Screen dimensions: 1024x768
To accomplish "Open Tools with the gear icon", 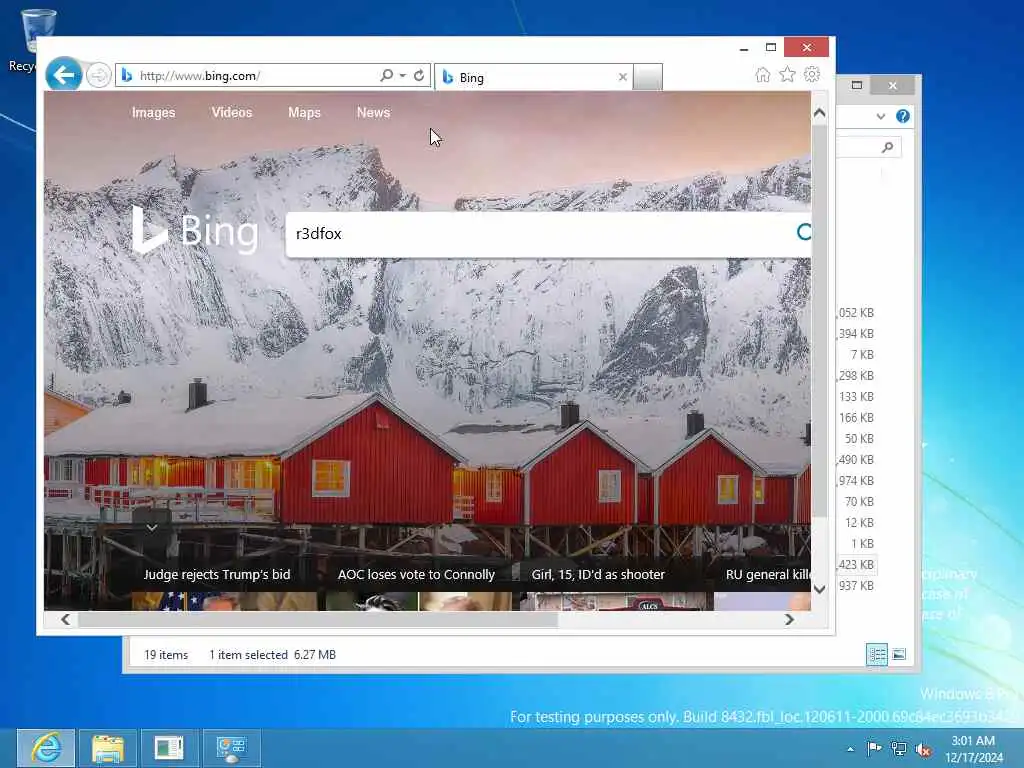I will [x=812, y=74].
